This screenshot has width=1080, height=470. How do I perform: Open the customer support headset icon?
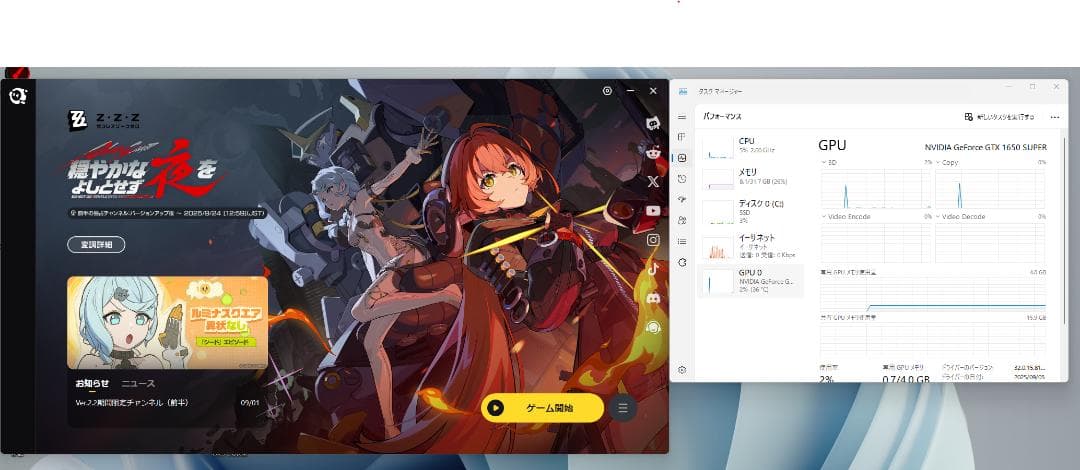(x=653, y=327)
